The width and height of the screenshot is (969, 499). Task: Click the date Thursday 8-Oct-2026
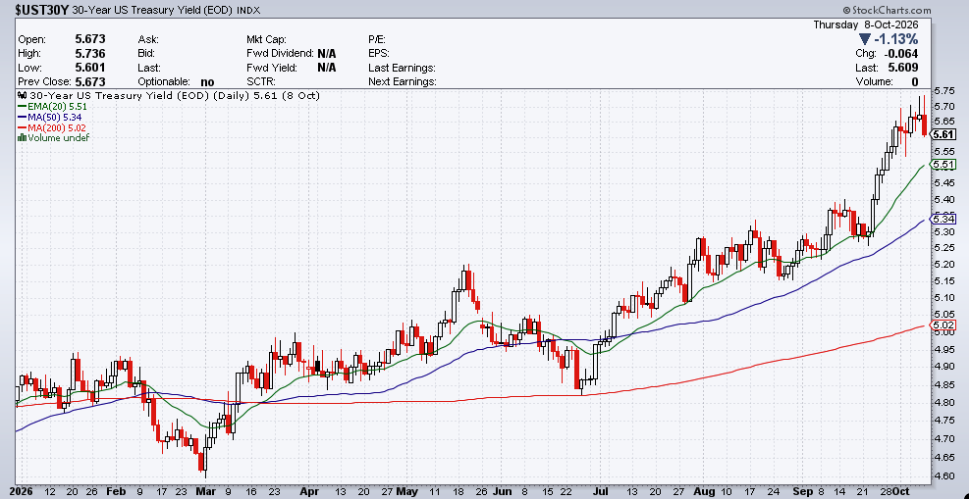click(x=866, y=25)
